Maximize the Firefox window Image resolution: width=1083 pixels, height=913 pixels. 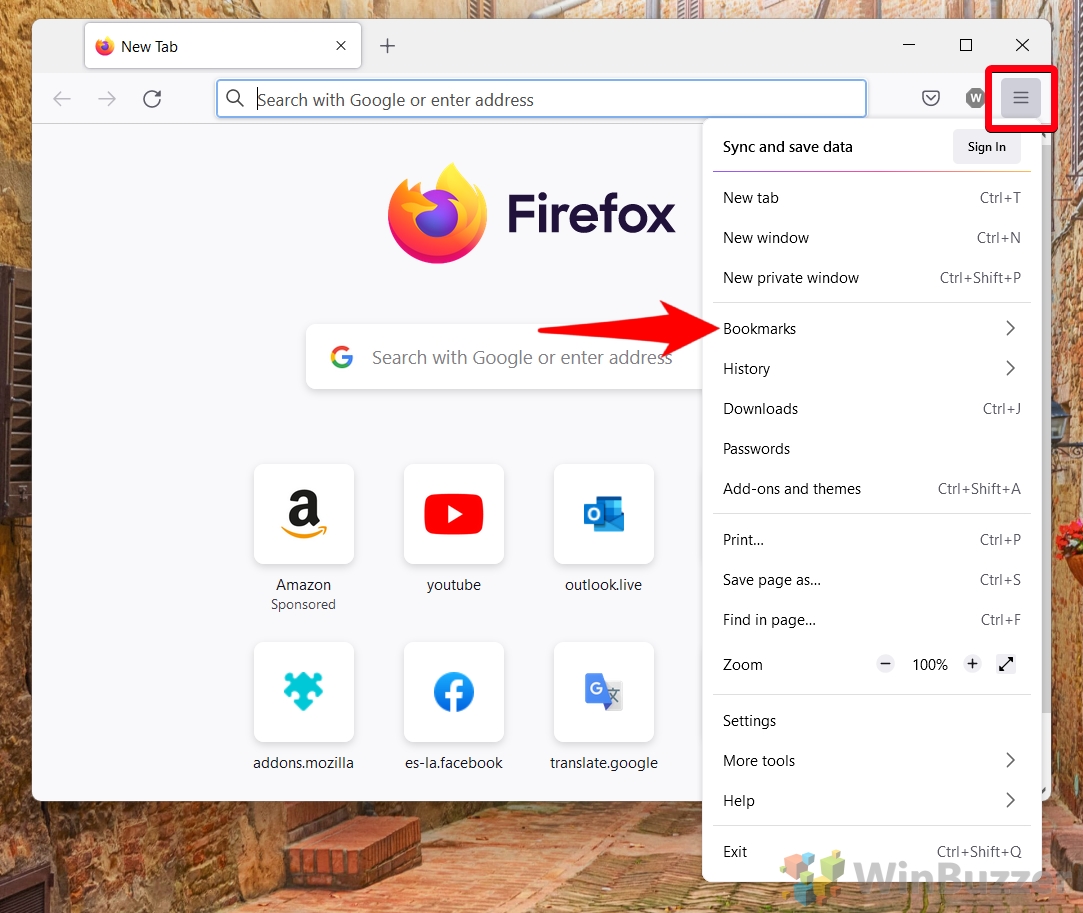(x=966, y=45)
